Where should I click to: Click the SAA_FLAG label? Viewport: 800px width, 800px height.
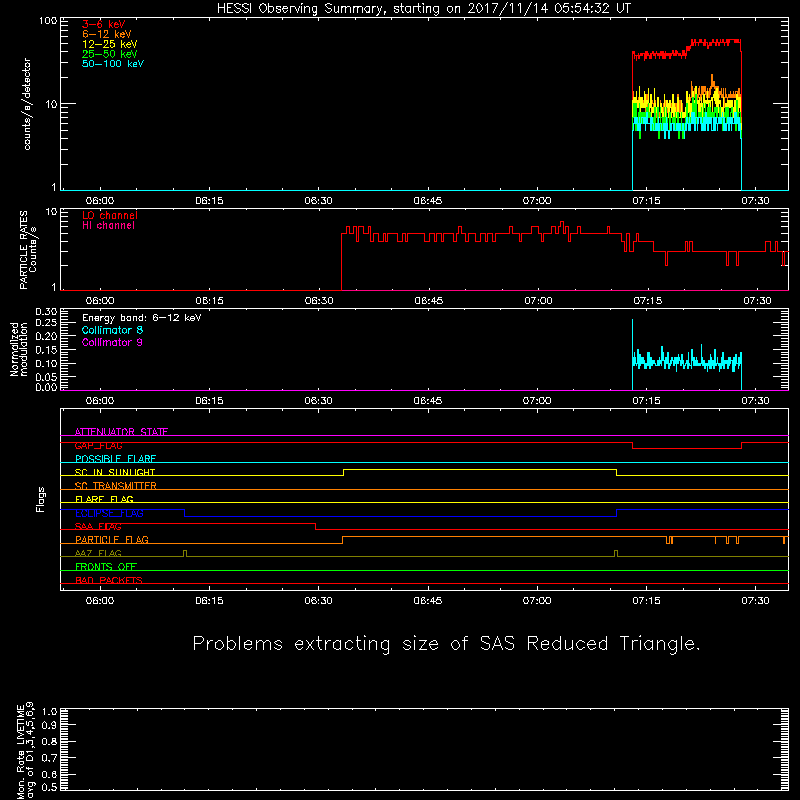[98, 527]
